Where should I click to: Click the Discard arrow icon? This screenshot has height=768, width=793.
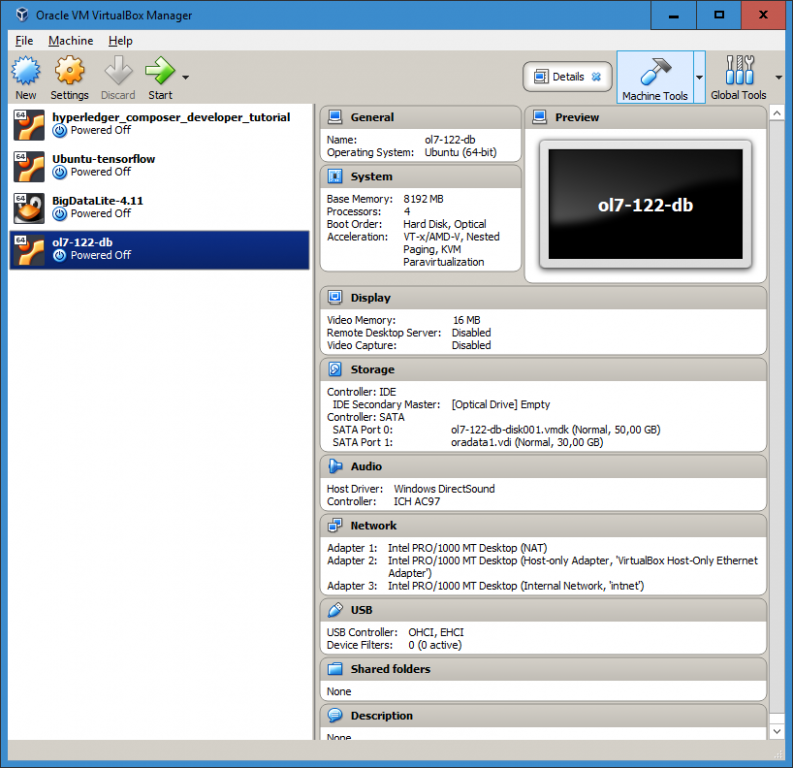point(118,71)
